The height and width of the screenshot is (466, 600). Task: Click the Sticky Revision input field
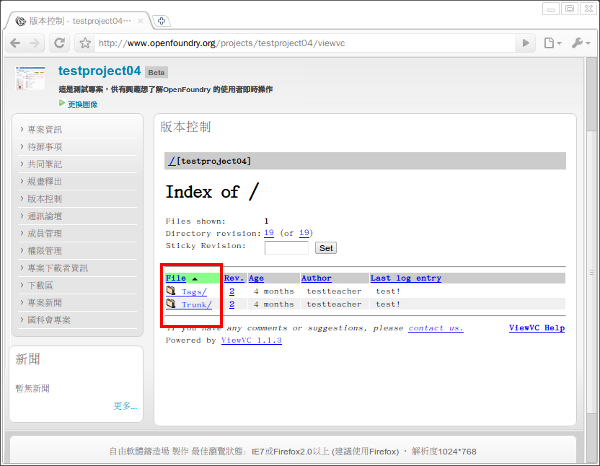click(x=286, y=248)
